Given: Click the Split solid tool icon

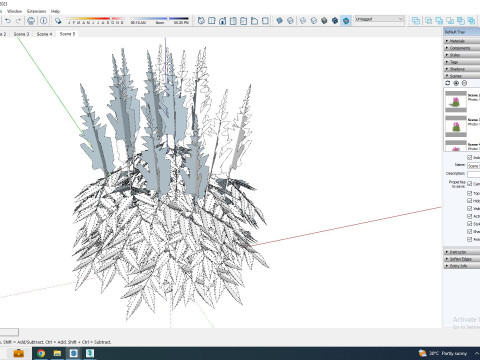Looking at the screenshot, I should [x=471, y=21].
